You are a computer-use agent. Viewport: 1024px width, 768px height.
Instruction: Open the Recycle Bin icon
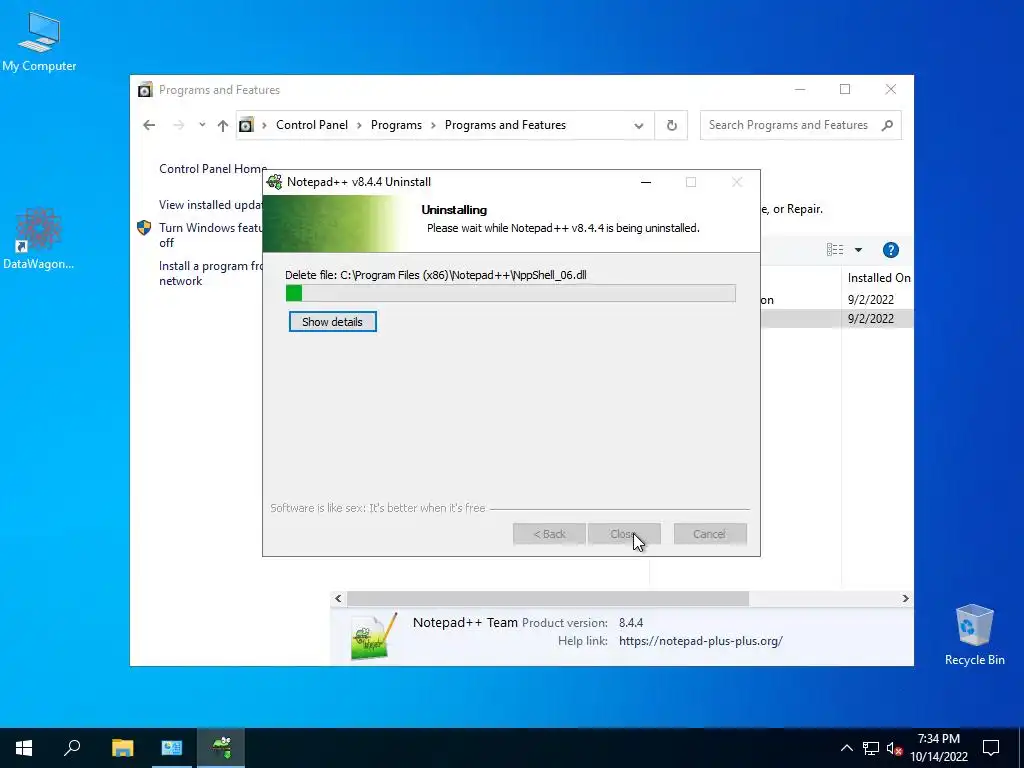click(974, 635)
